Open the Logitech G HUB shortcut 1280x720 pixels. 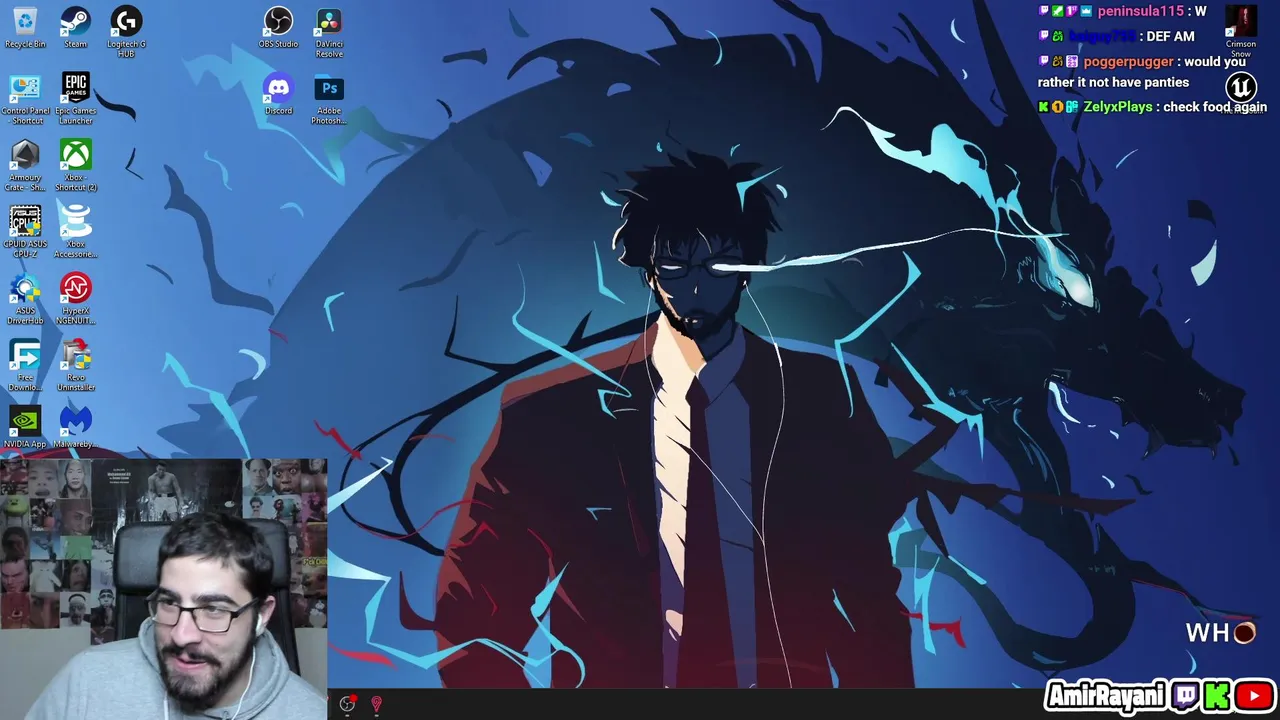[126, 32]
